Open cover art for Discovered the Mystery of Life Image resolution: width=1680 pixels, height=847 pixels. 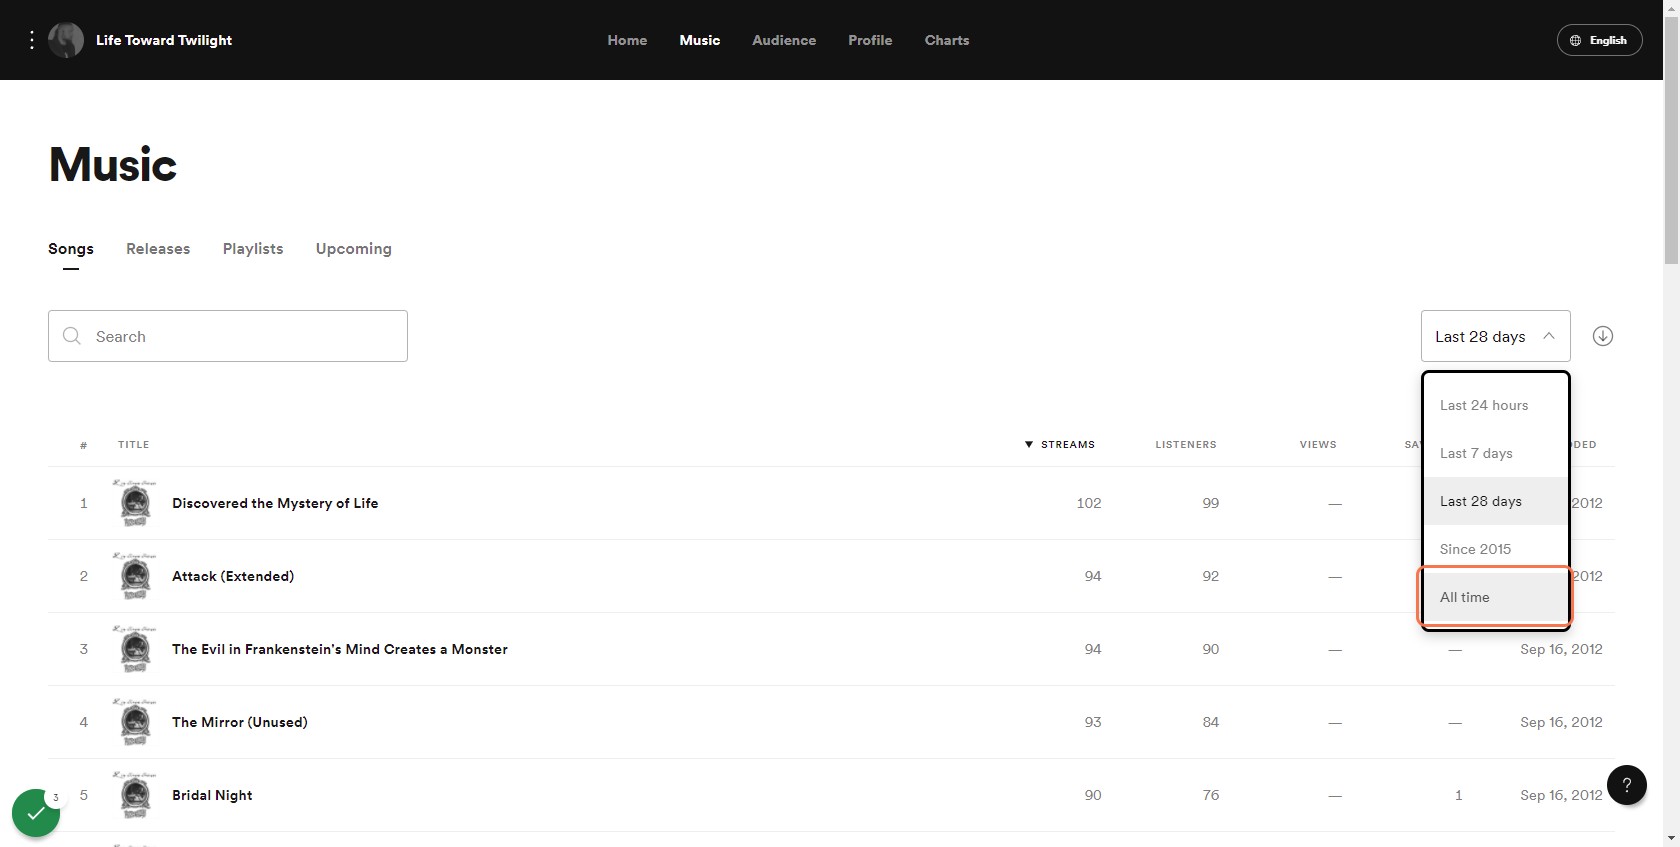click(x=135, y=503)
